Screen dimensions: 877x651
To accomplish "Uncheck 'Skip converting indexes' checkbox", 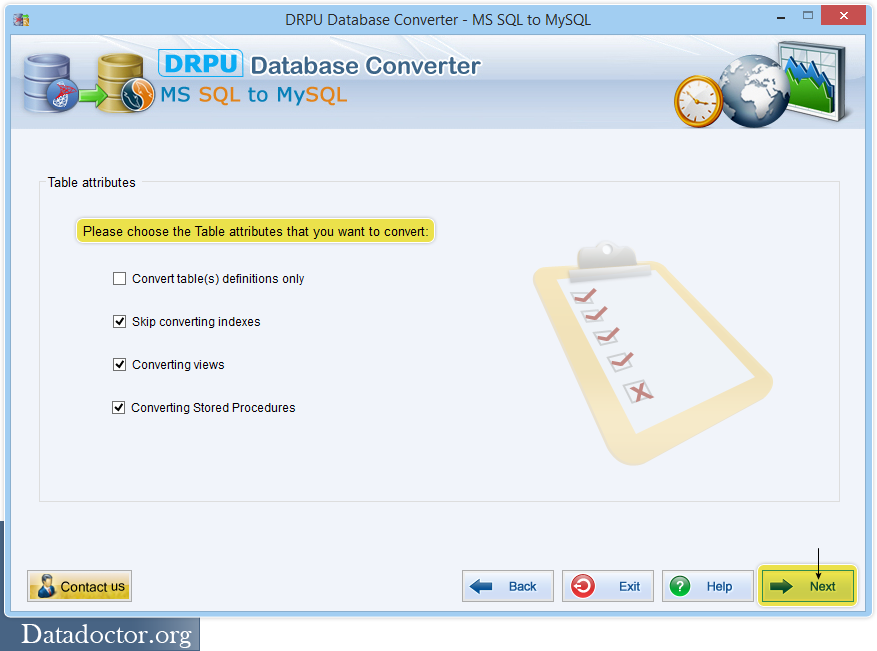I will 119,322.
